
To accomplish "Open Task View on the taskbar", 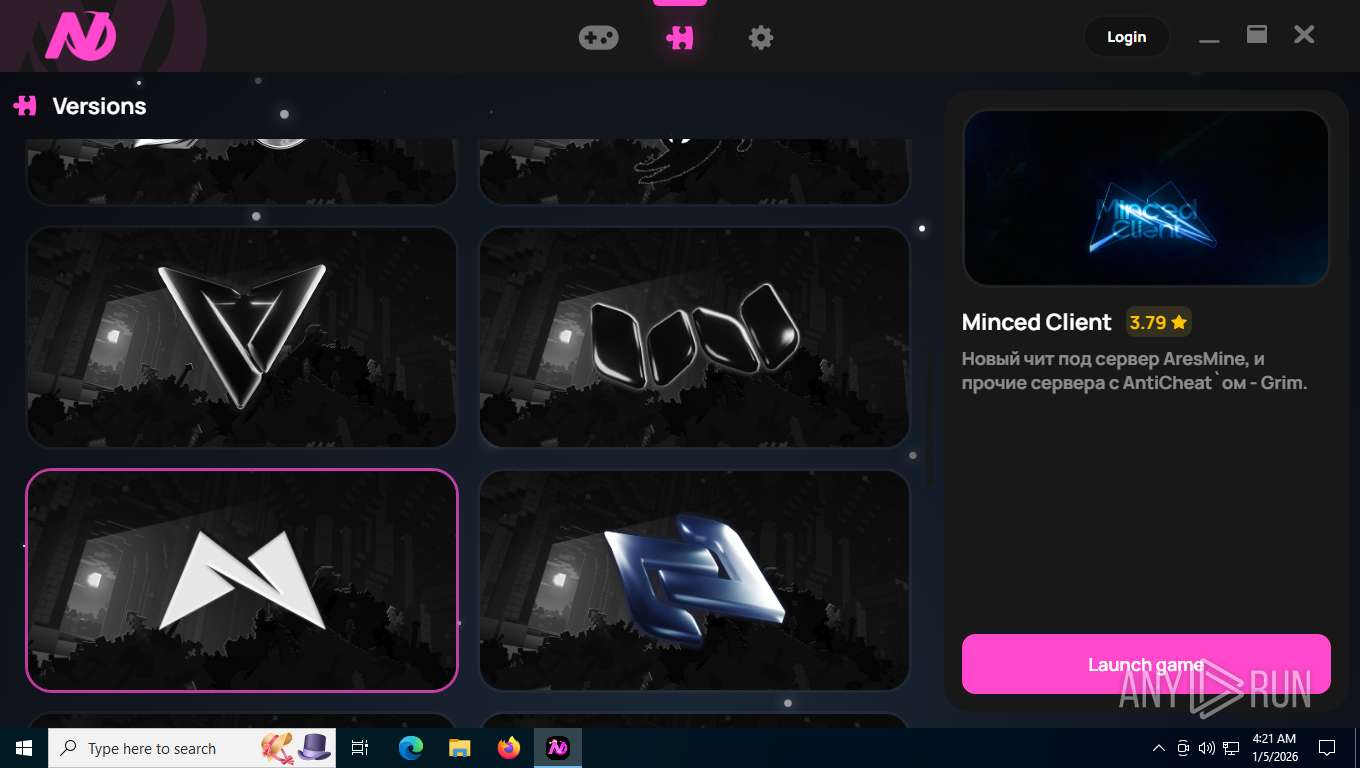I will pos(360,748).
